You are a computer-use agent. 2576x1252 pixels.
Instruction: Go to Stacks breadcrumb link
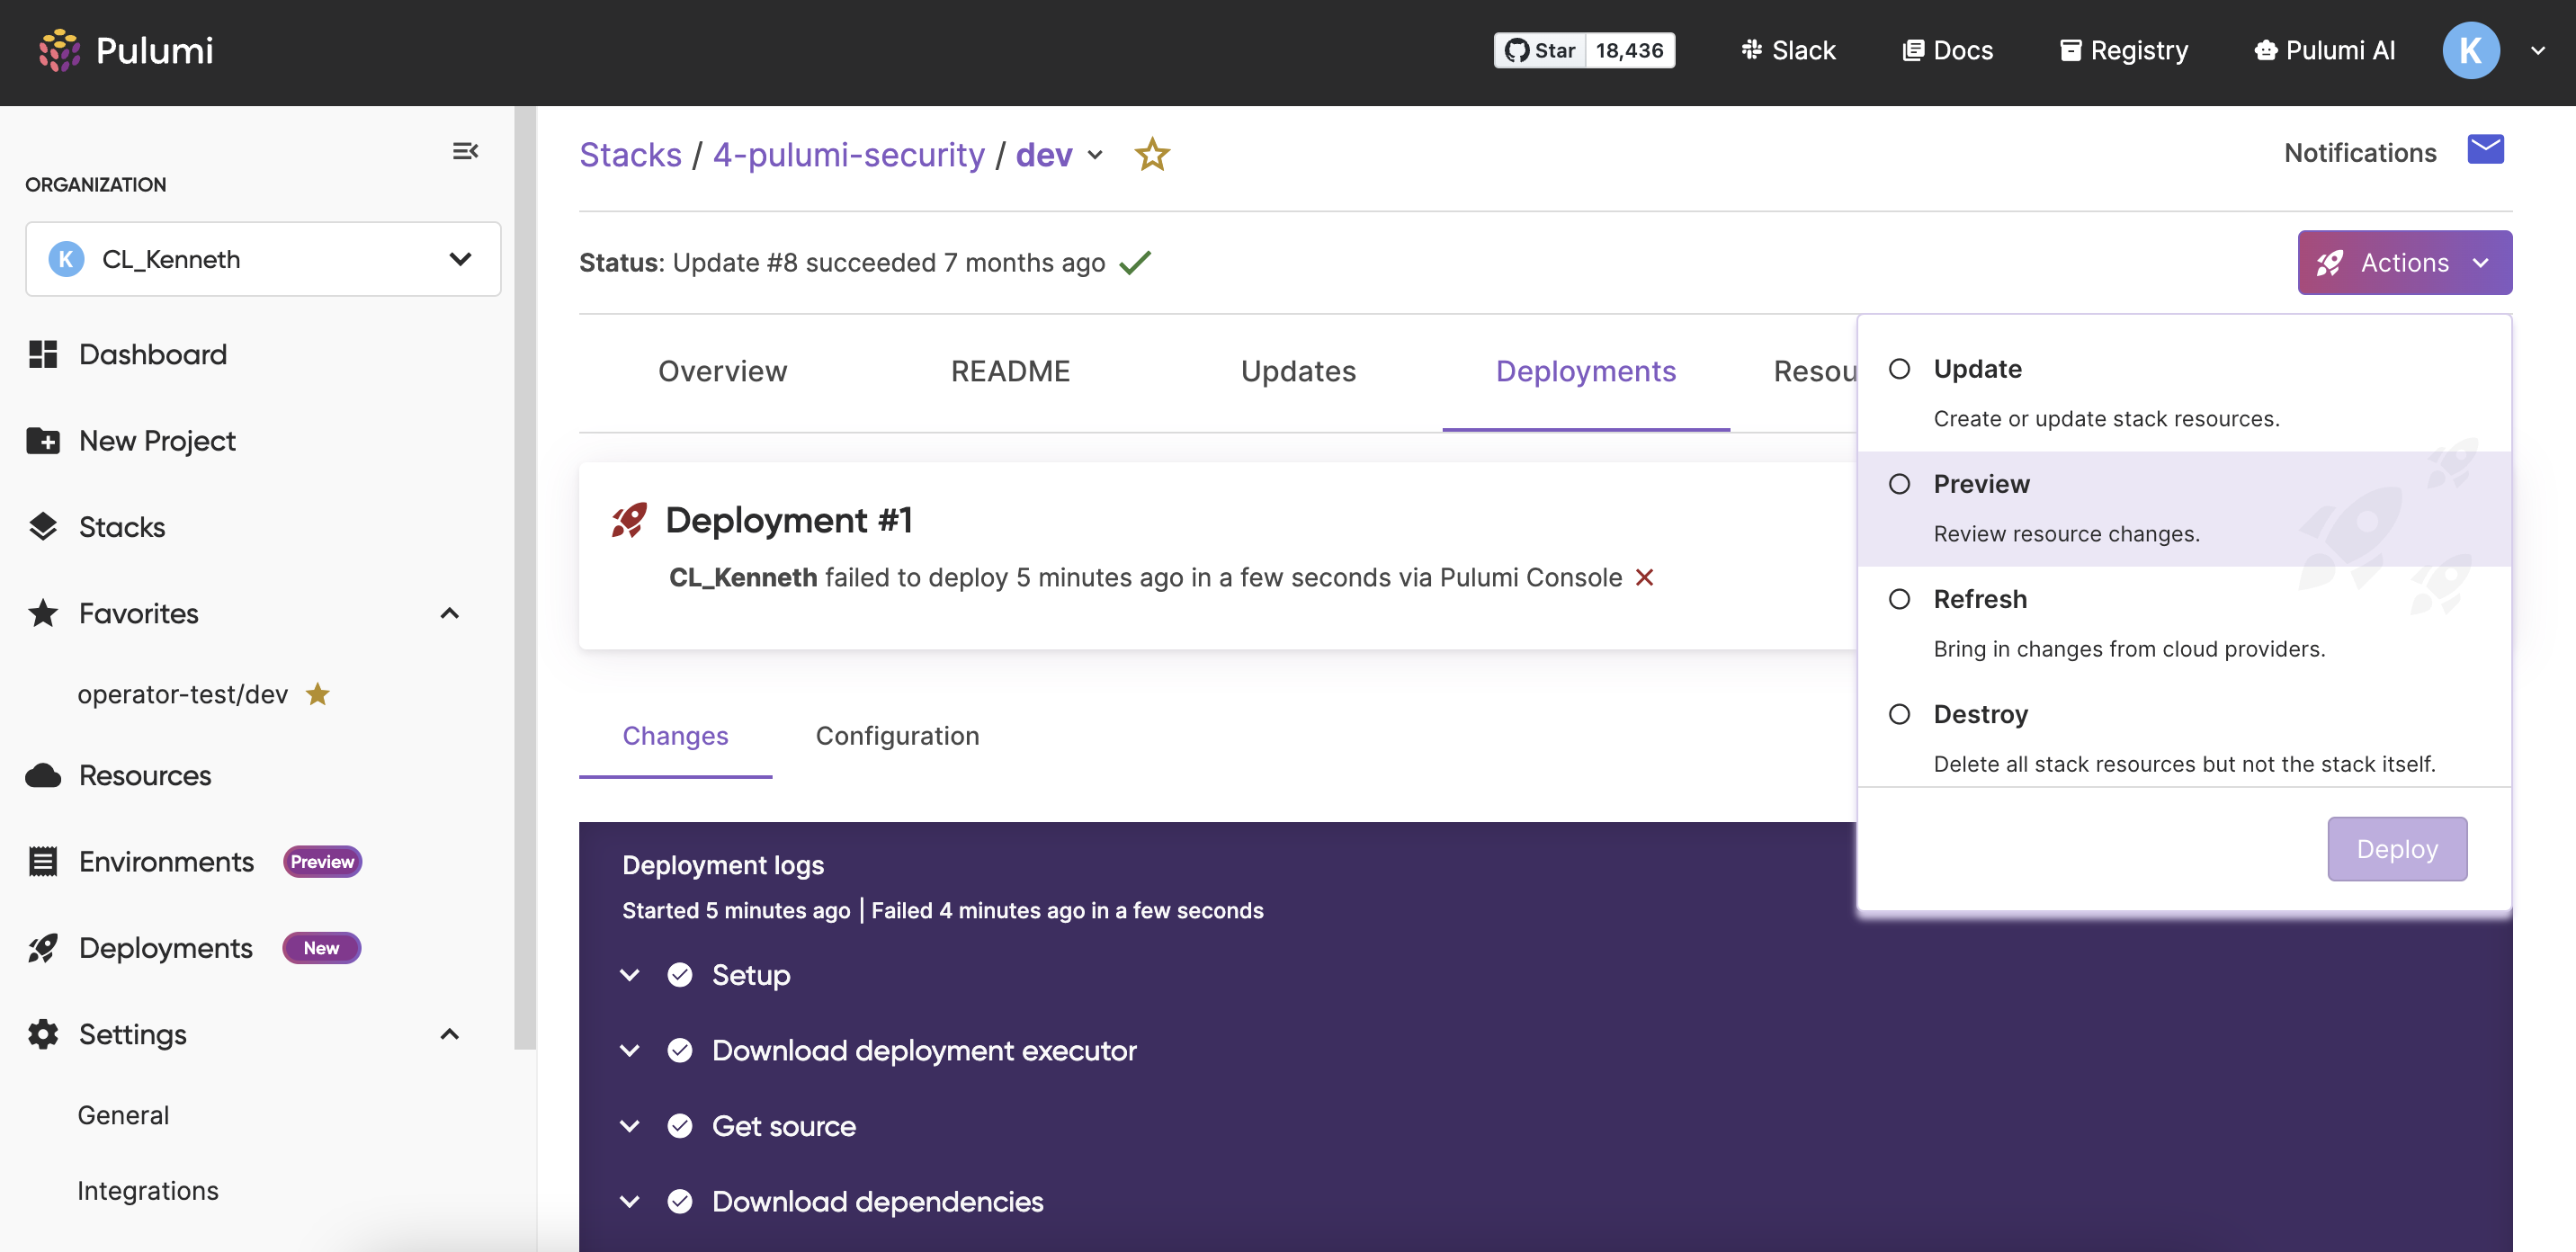point(631,155)
